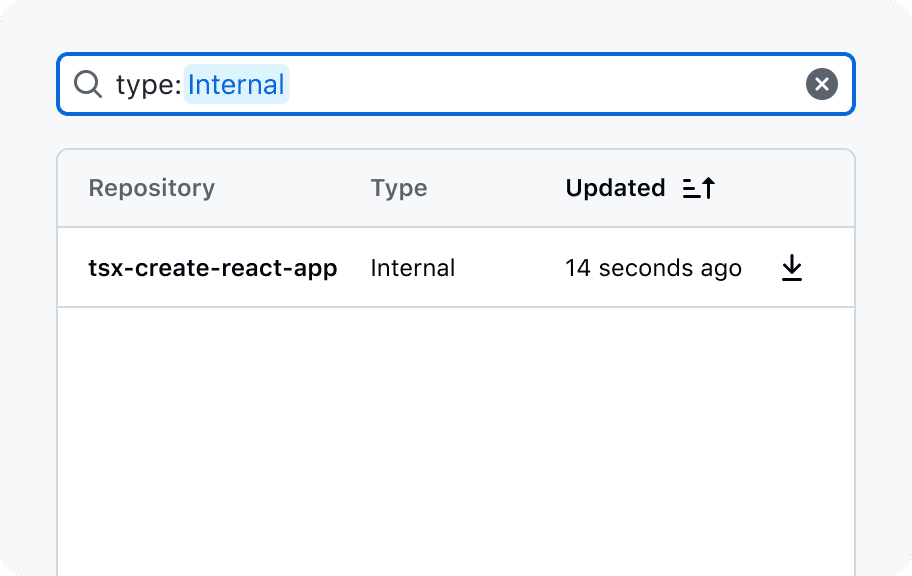This screenshot has height=576, width=912.
Task: Download the tsx-create-react-app repository
Action: (x=792, y=268)
